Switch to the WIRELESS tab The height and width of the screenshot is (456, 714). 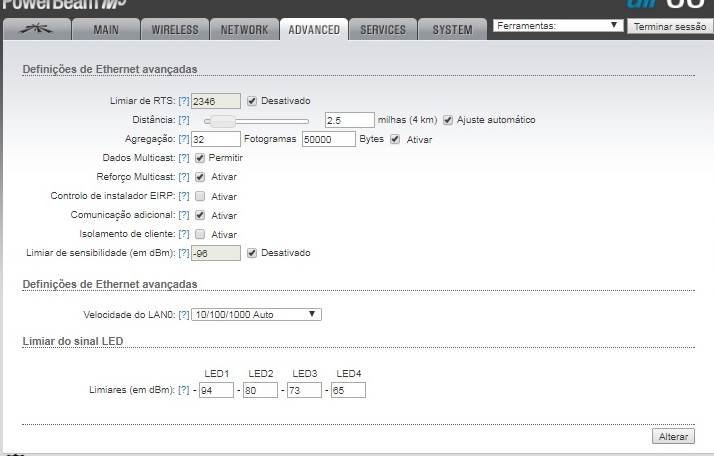[x=175, y=30]
